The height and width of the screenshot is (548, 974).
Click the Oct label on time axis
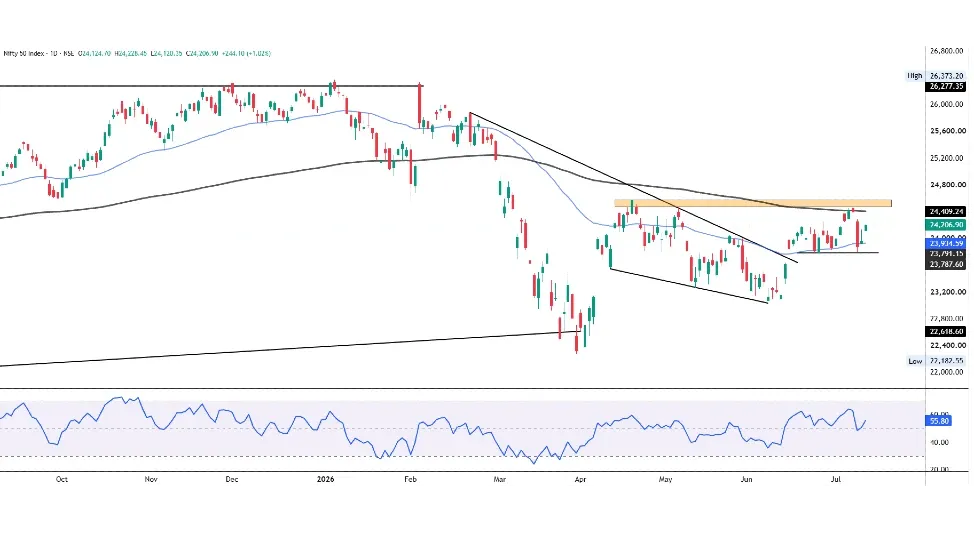coord(61,479)
